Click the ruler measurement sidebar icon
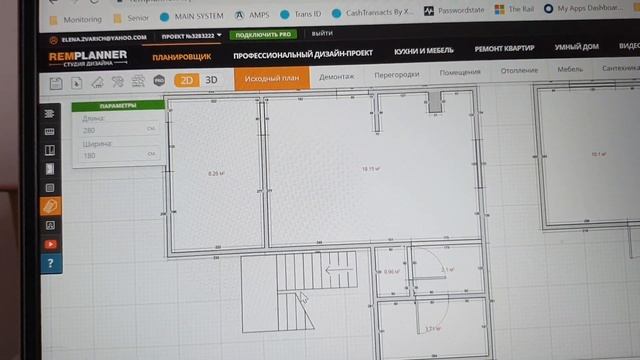 49,131
